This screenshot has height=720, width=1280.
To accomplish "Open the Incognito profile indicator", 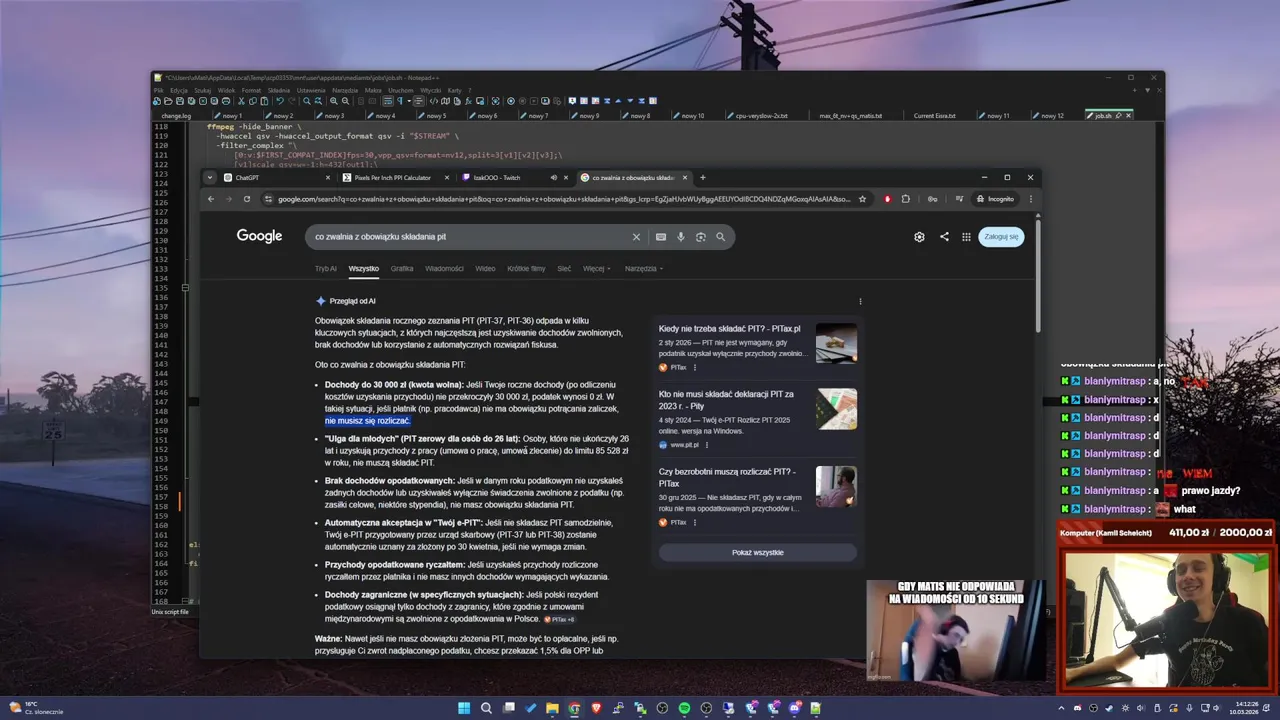I will pyautogui.click(x=996, y=199).
